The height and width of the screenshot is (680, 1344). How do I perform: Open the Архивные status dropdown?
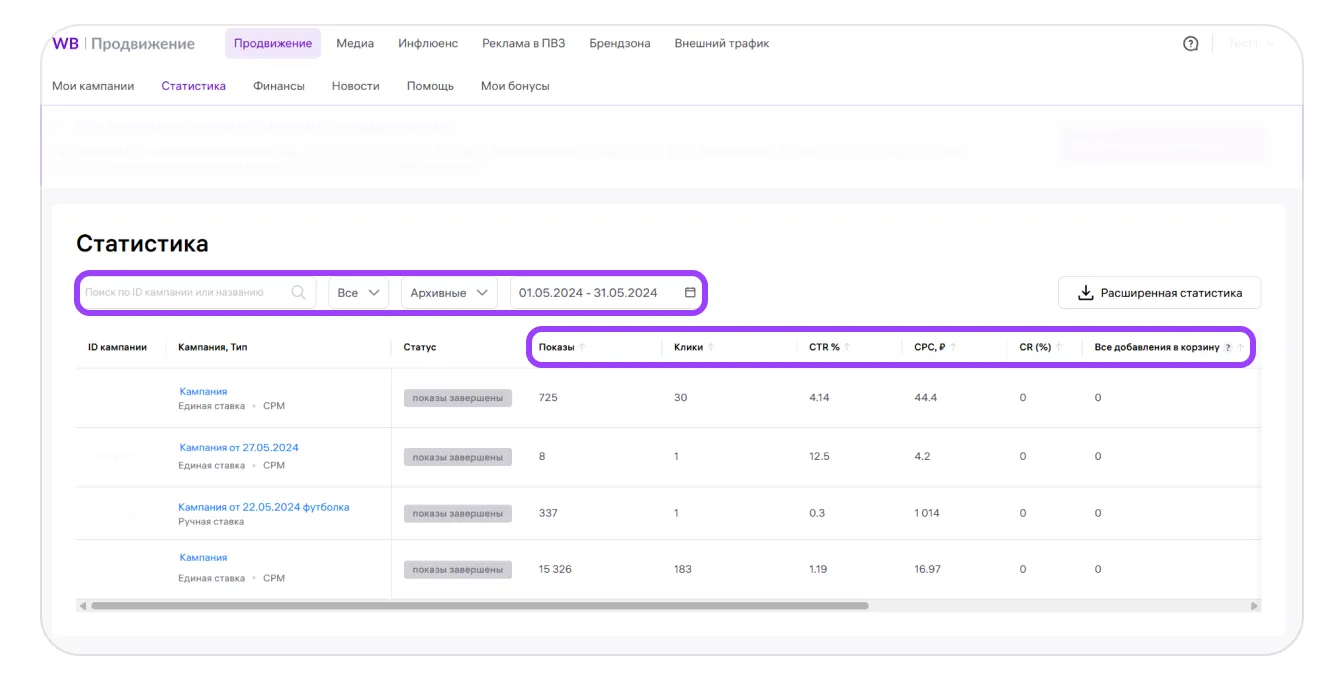pyautogui.click(x=449, y=293)
